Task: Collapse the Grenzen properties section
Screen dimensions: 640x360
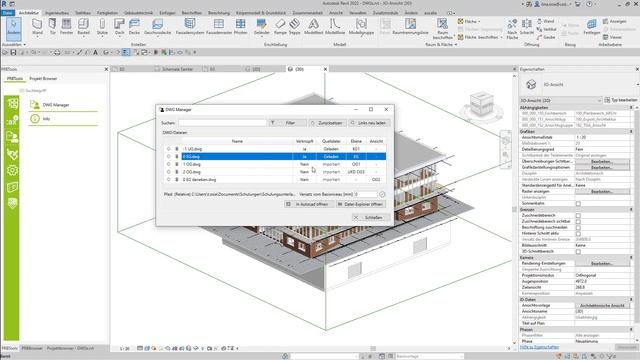Action: tap(631, 209)
